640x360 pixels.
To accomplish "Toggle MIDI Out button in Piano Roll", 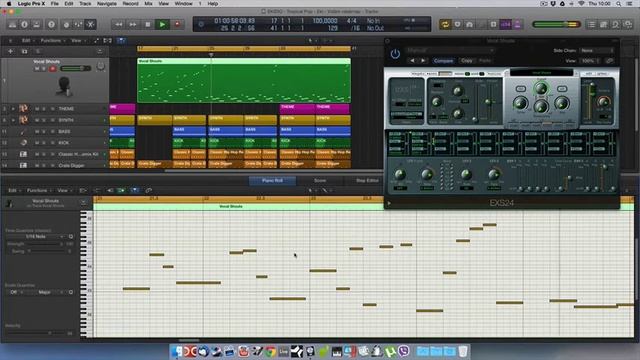I will pyautogui.click(x=122, y=191).
